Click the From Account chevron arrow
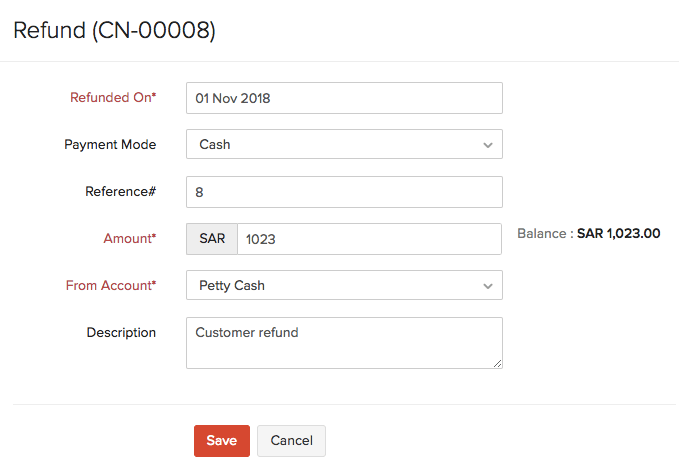 click(x=488, y=286)
